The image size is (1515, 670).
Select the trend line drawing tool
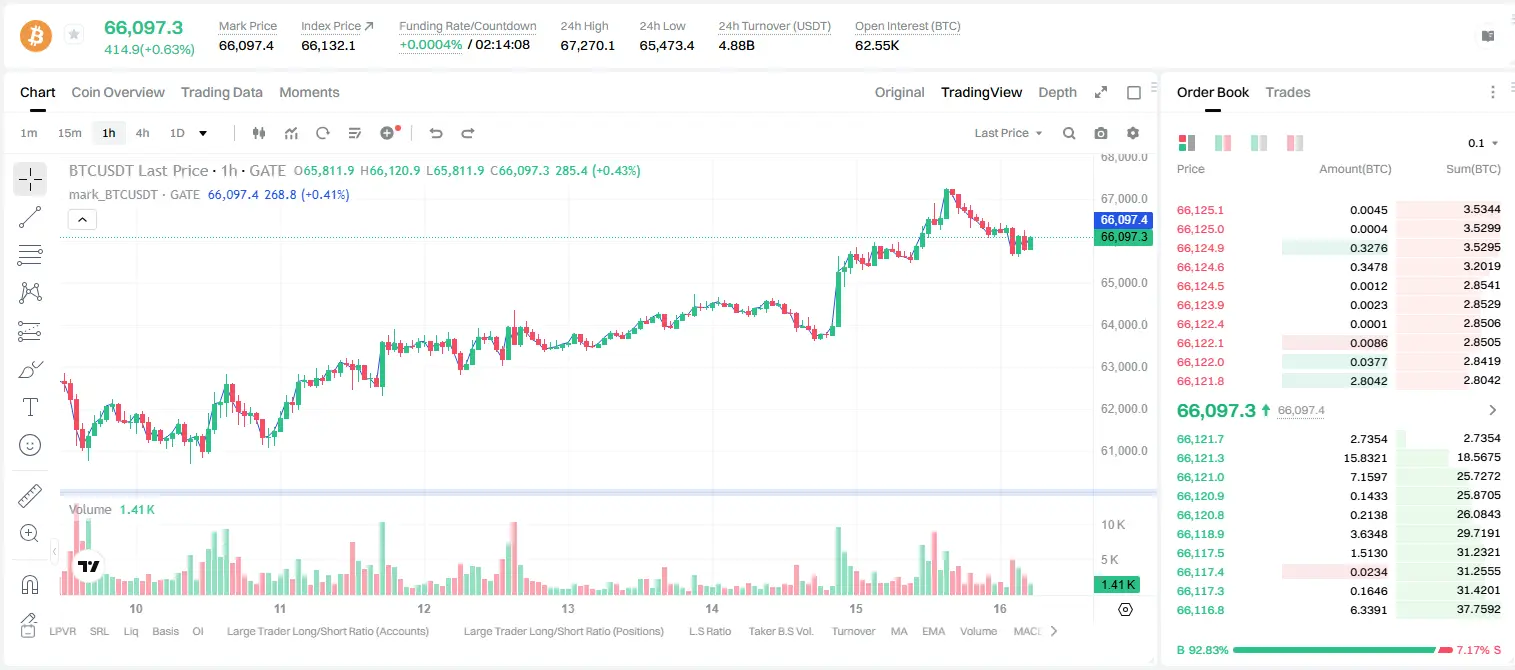click(x=30, y=217)
